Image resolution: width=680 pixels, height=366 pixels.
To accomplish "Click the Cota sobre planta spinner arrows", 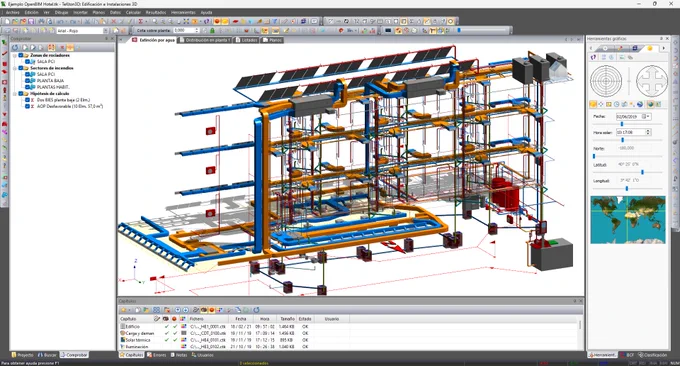I will [x=197, y=30].
